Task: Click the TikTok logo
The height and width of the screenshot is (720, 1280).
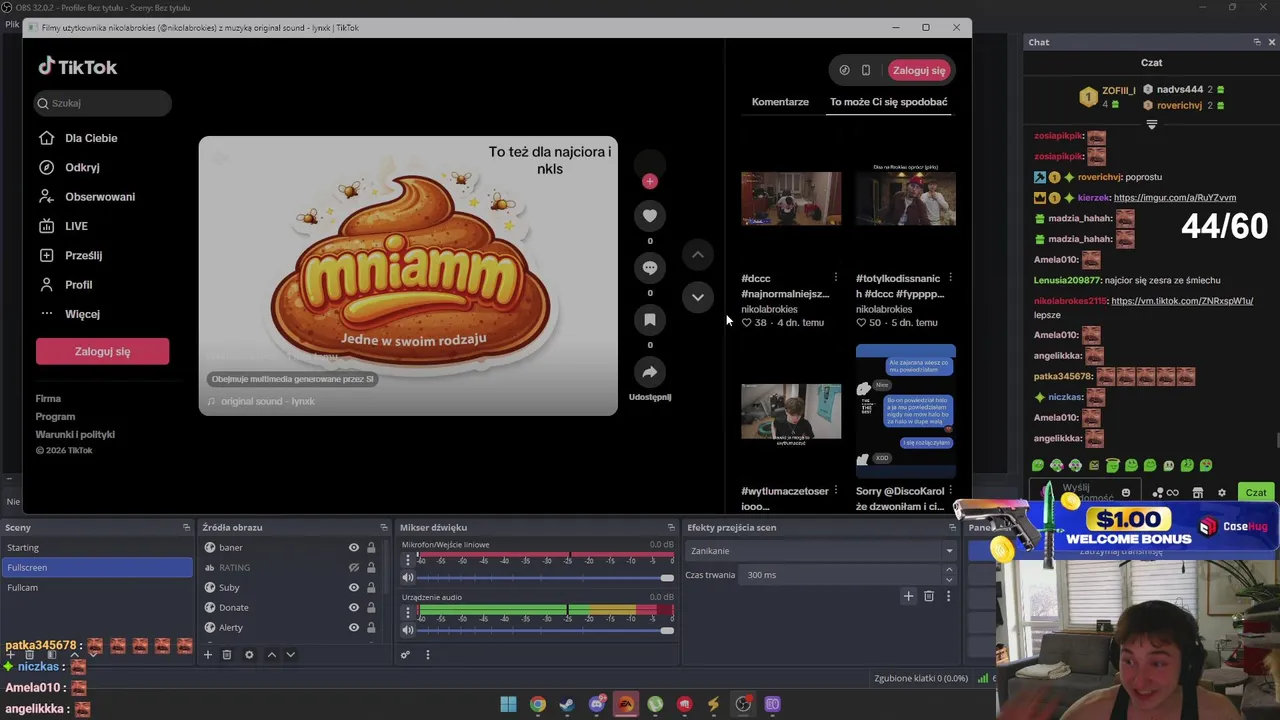Action: [x=78, y=67]
